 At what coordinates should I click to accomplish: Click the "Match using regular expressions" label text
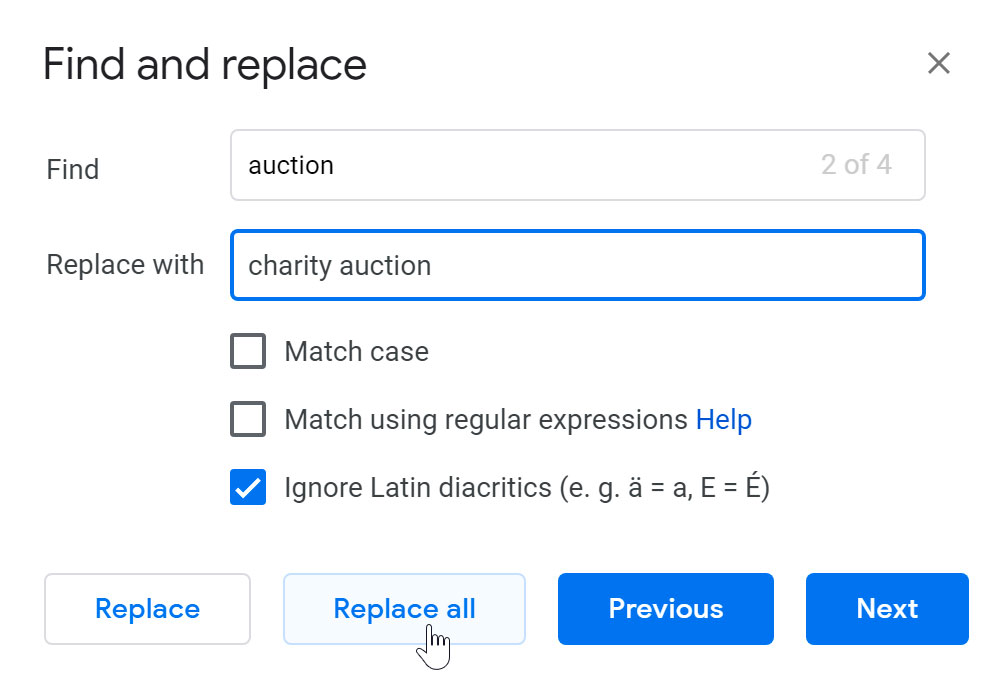(x=486, y=420)
